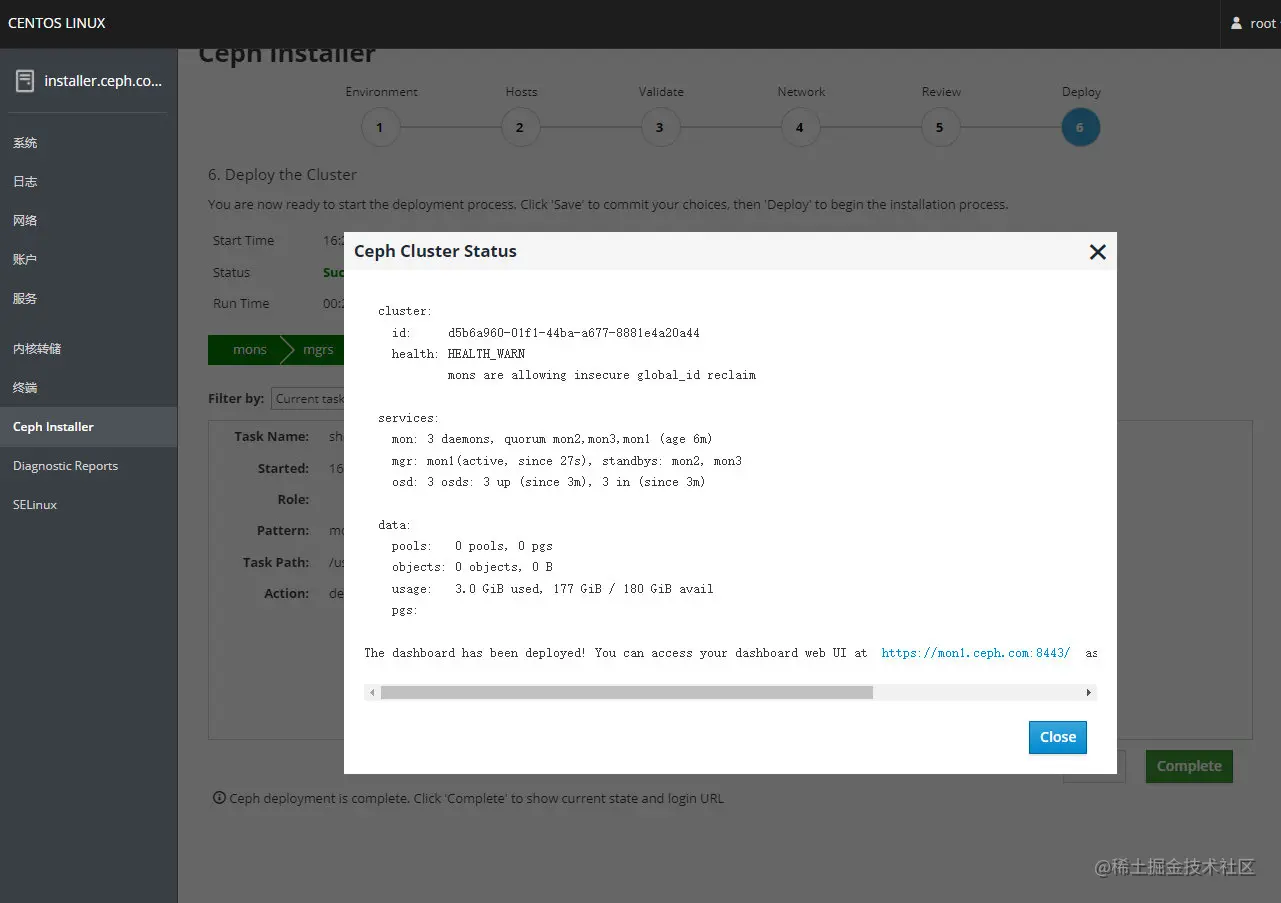The image size is (1281, 903).
Task: Click the CENTOS LINUX title
Action: [57, 23]
